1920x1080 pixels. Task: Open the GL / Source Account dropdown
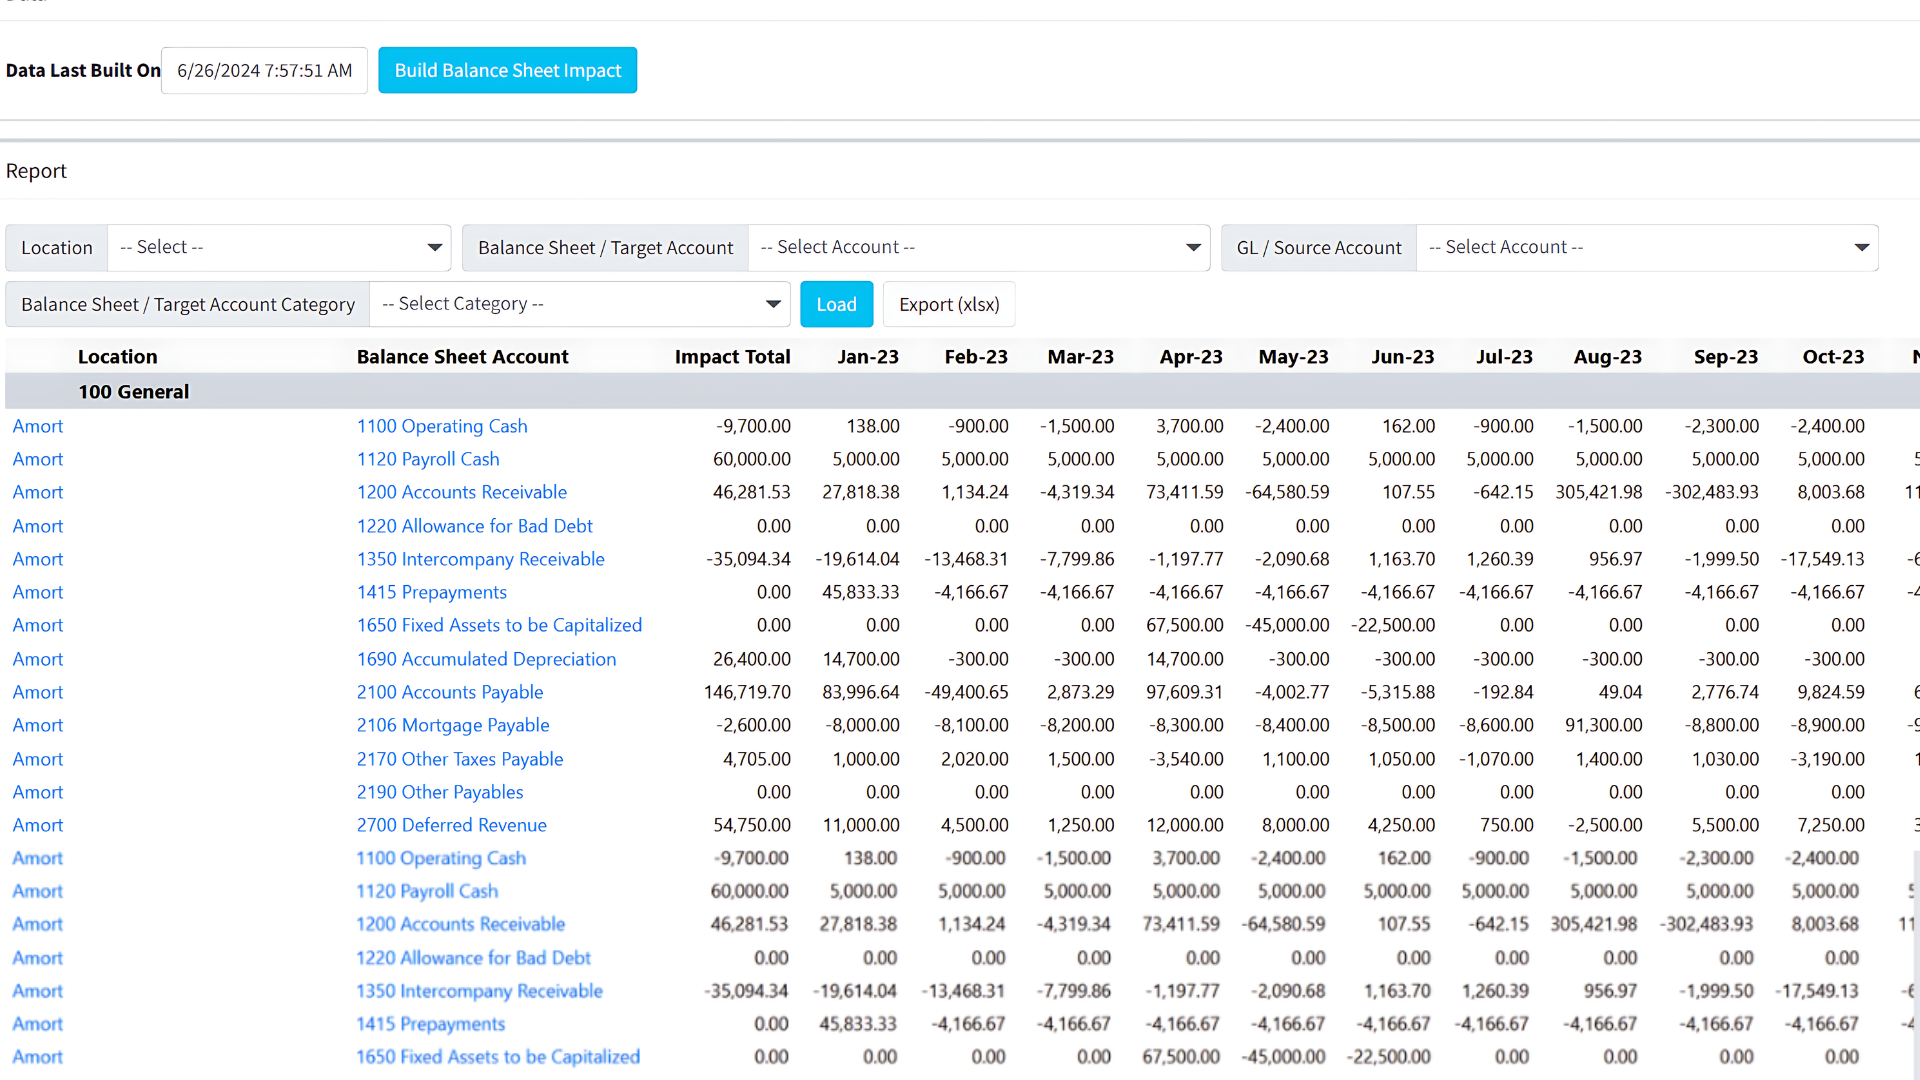tap(1648, 247)
